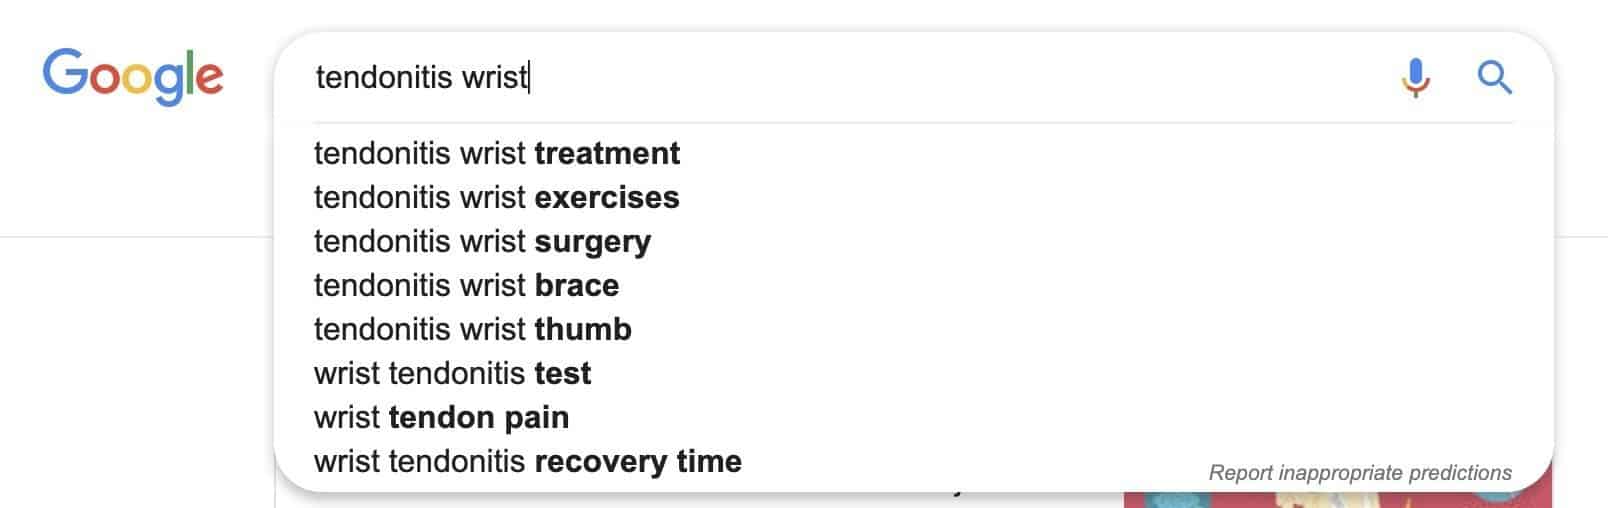Click the colorful thumbnail below the suggestions
This screenshot has width=1608, height=508.
point(1338,500)
